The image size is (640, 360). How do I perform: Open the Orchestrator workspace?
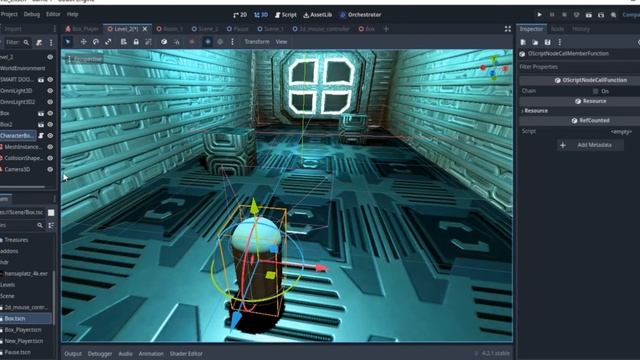click(360, 15)
